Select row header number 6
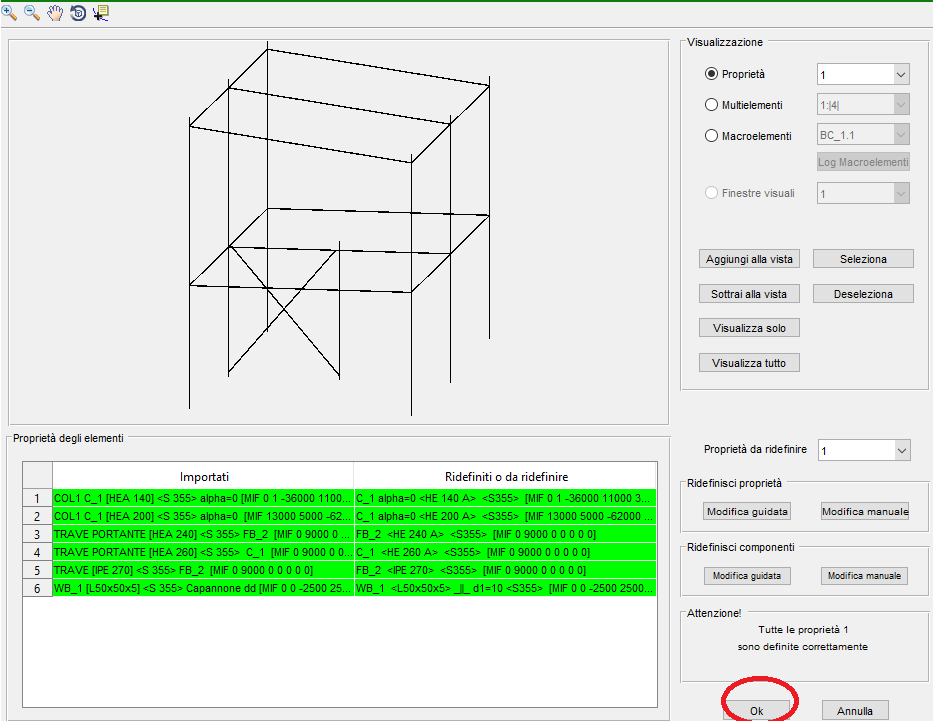 click(x=38, y=588)
